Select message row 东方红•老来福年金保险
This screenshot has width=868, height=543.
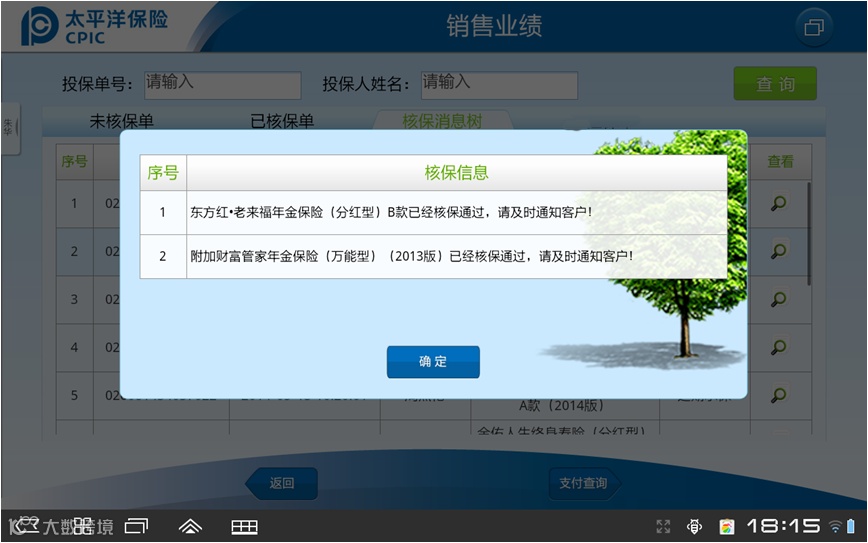(x=433, y=213)
